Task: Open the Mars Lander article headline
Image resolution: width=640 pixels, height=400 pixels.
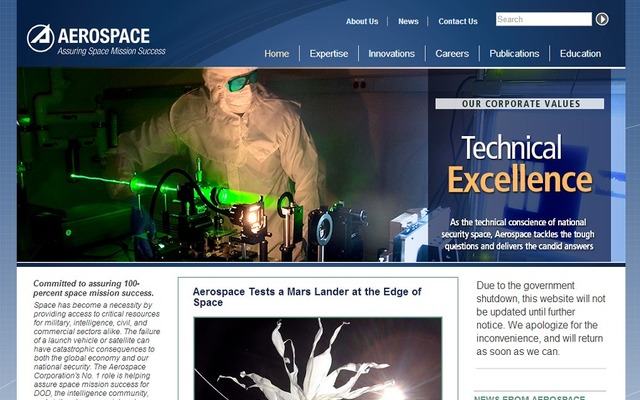Action: pyautogui.click(x=307, y=297)
